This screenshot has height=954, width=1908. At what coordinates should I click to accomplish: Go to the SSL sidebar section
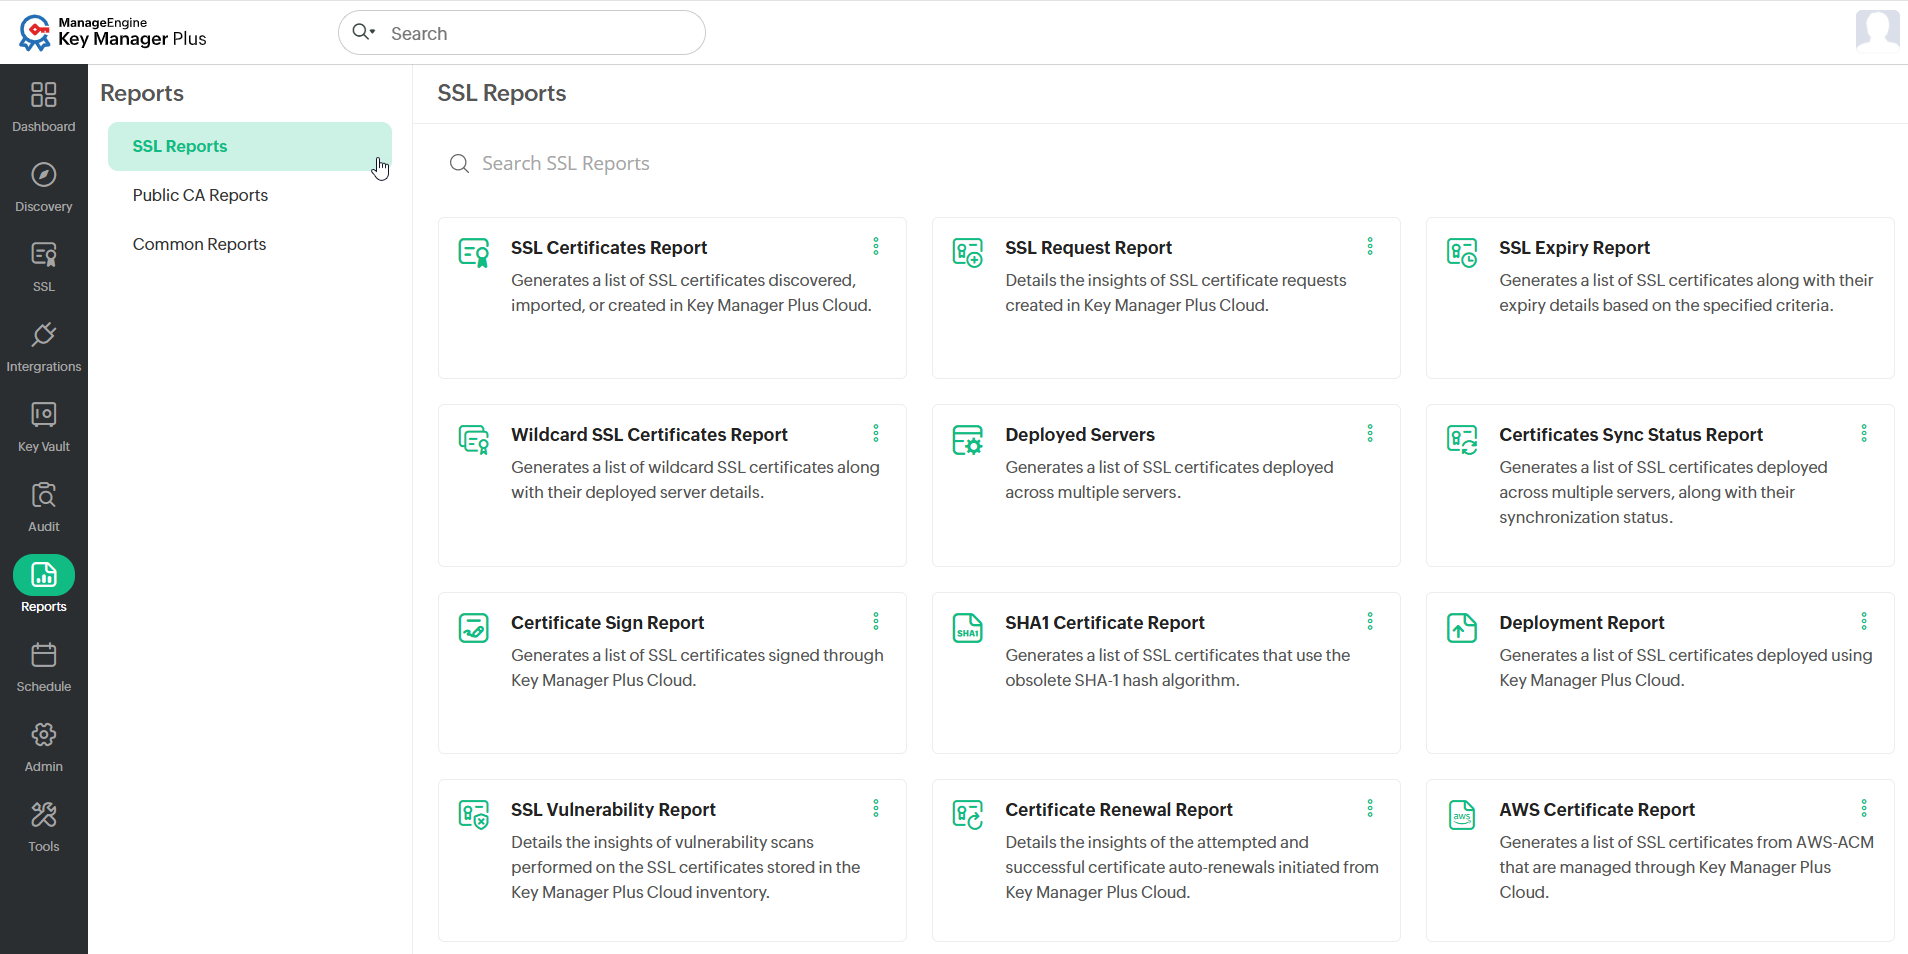[44, 266]
